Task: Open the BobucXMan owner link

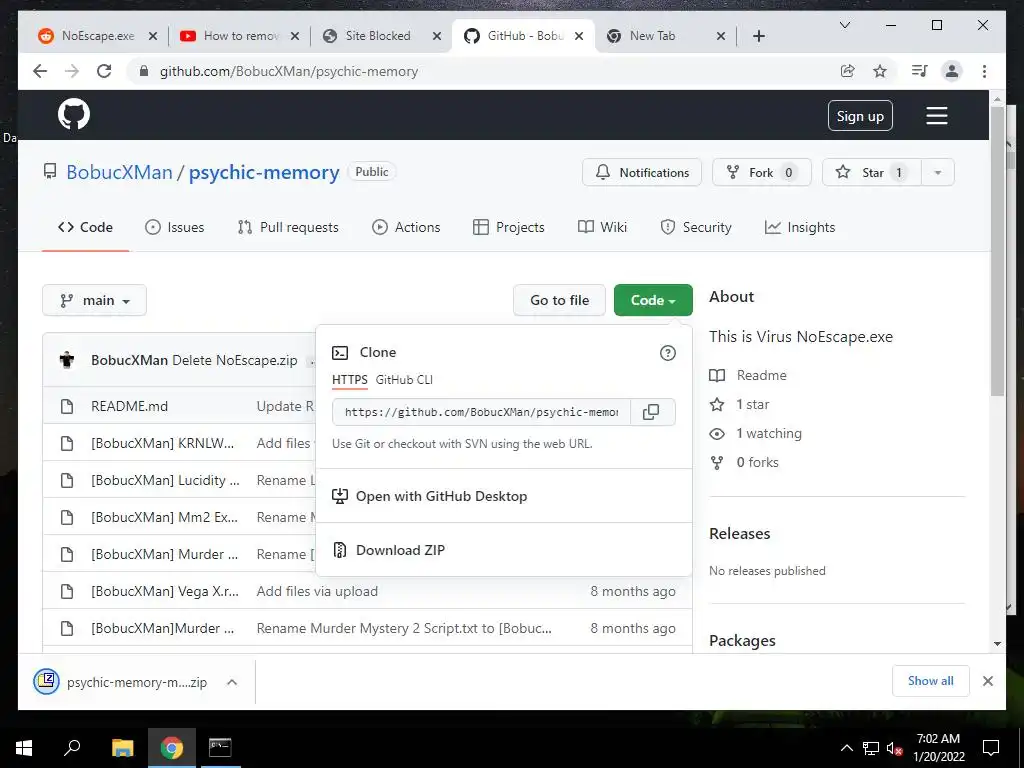Action: click(120, 172)
